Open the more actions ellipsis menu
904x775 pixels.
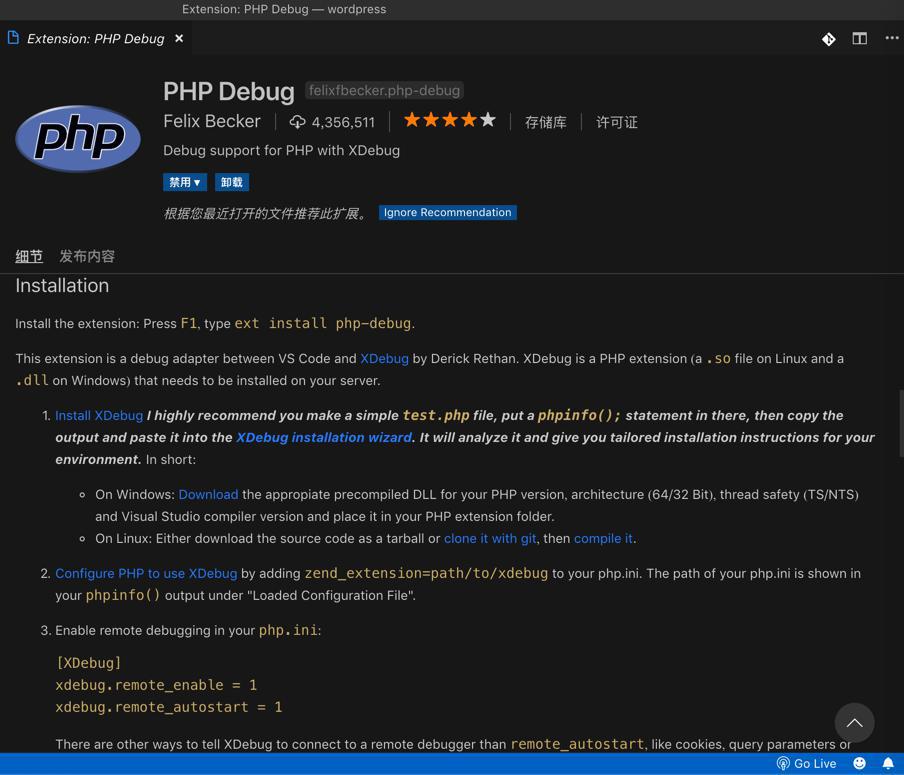coord(892,38)
